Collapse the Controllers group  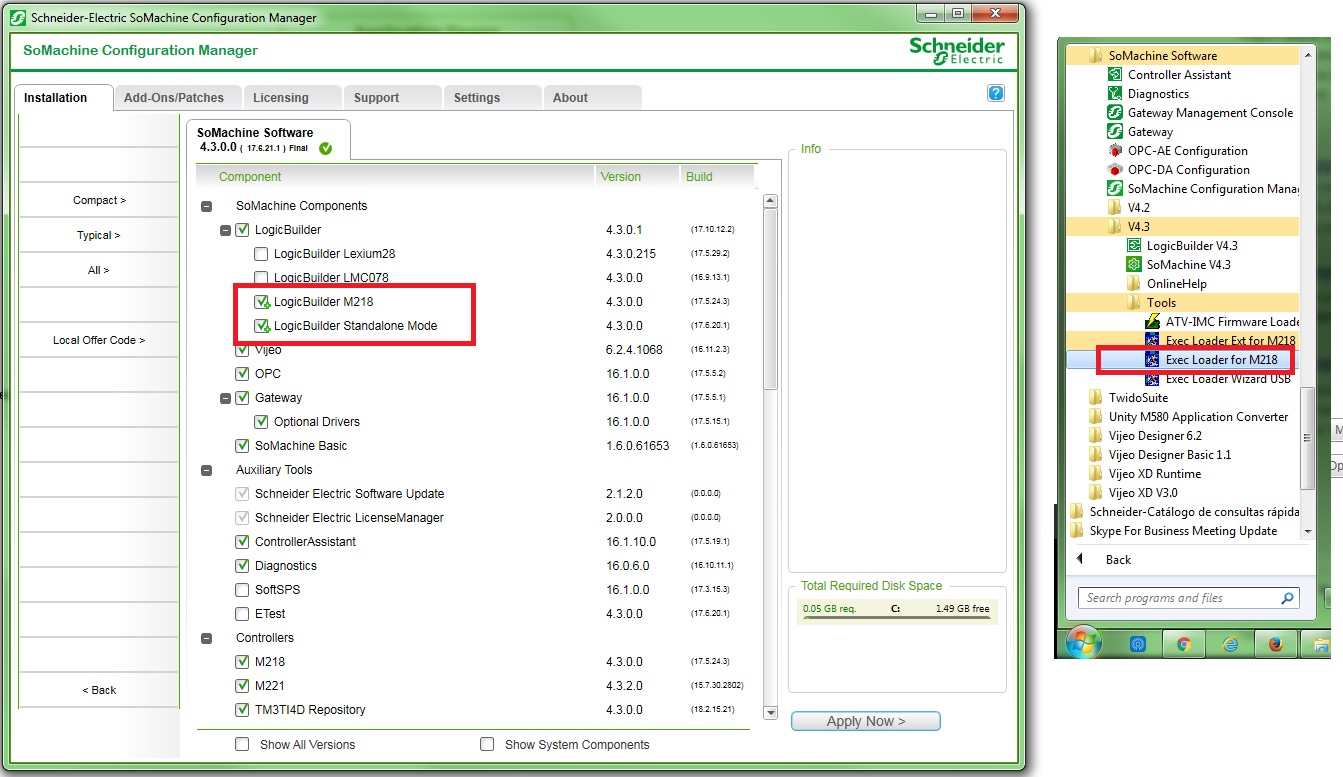207,638
